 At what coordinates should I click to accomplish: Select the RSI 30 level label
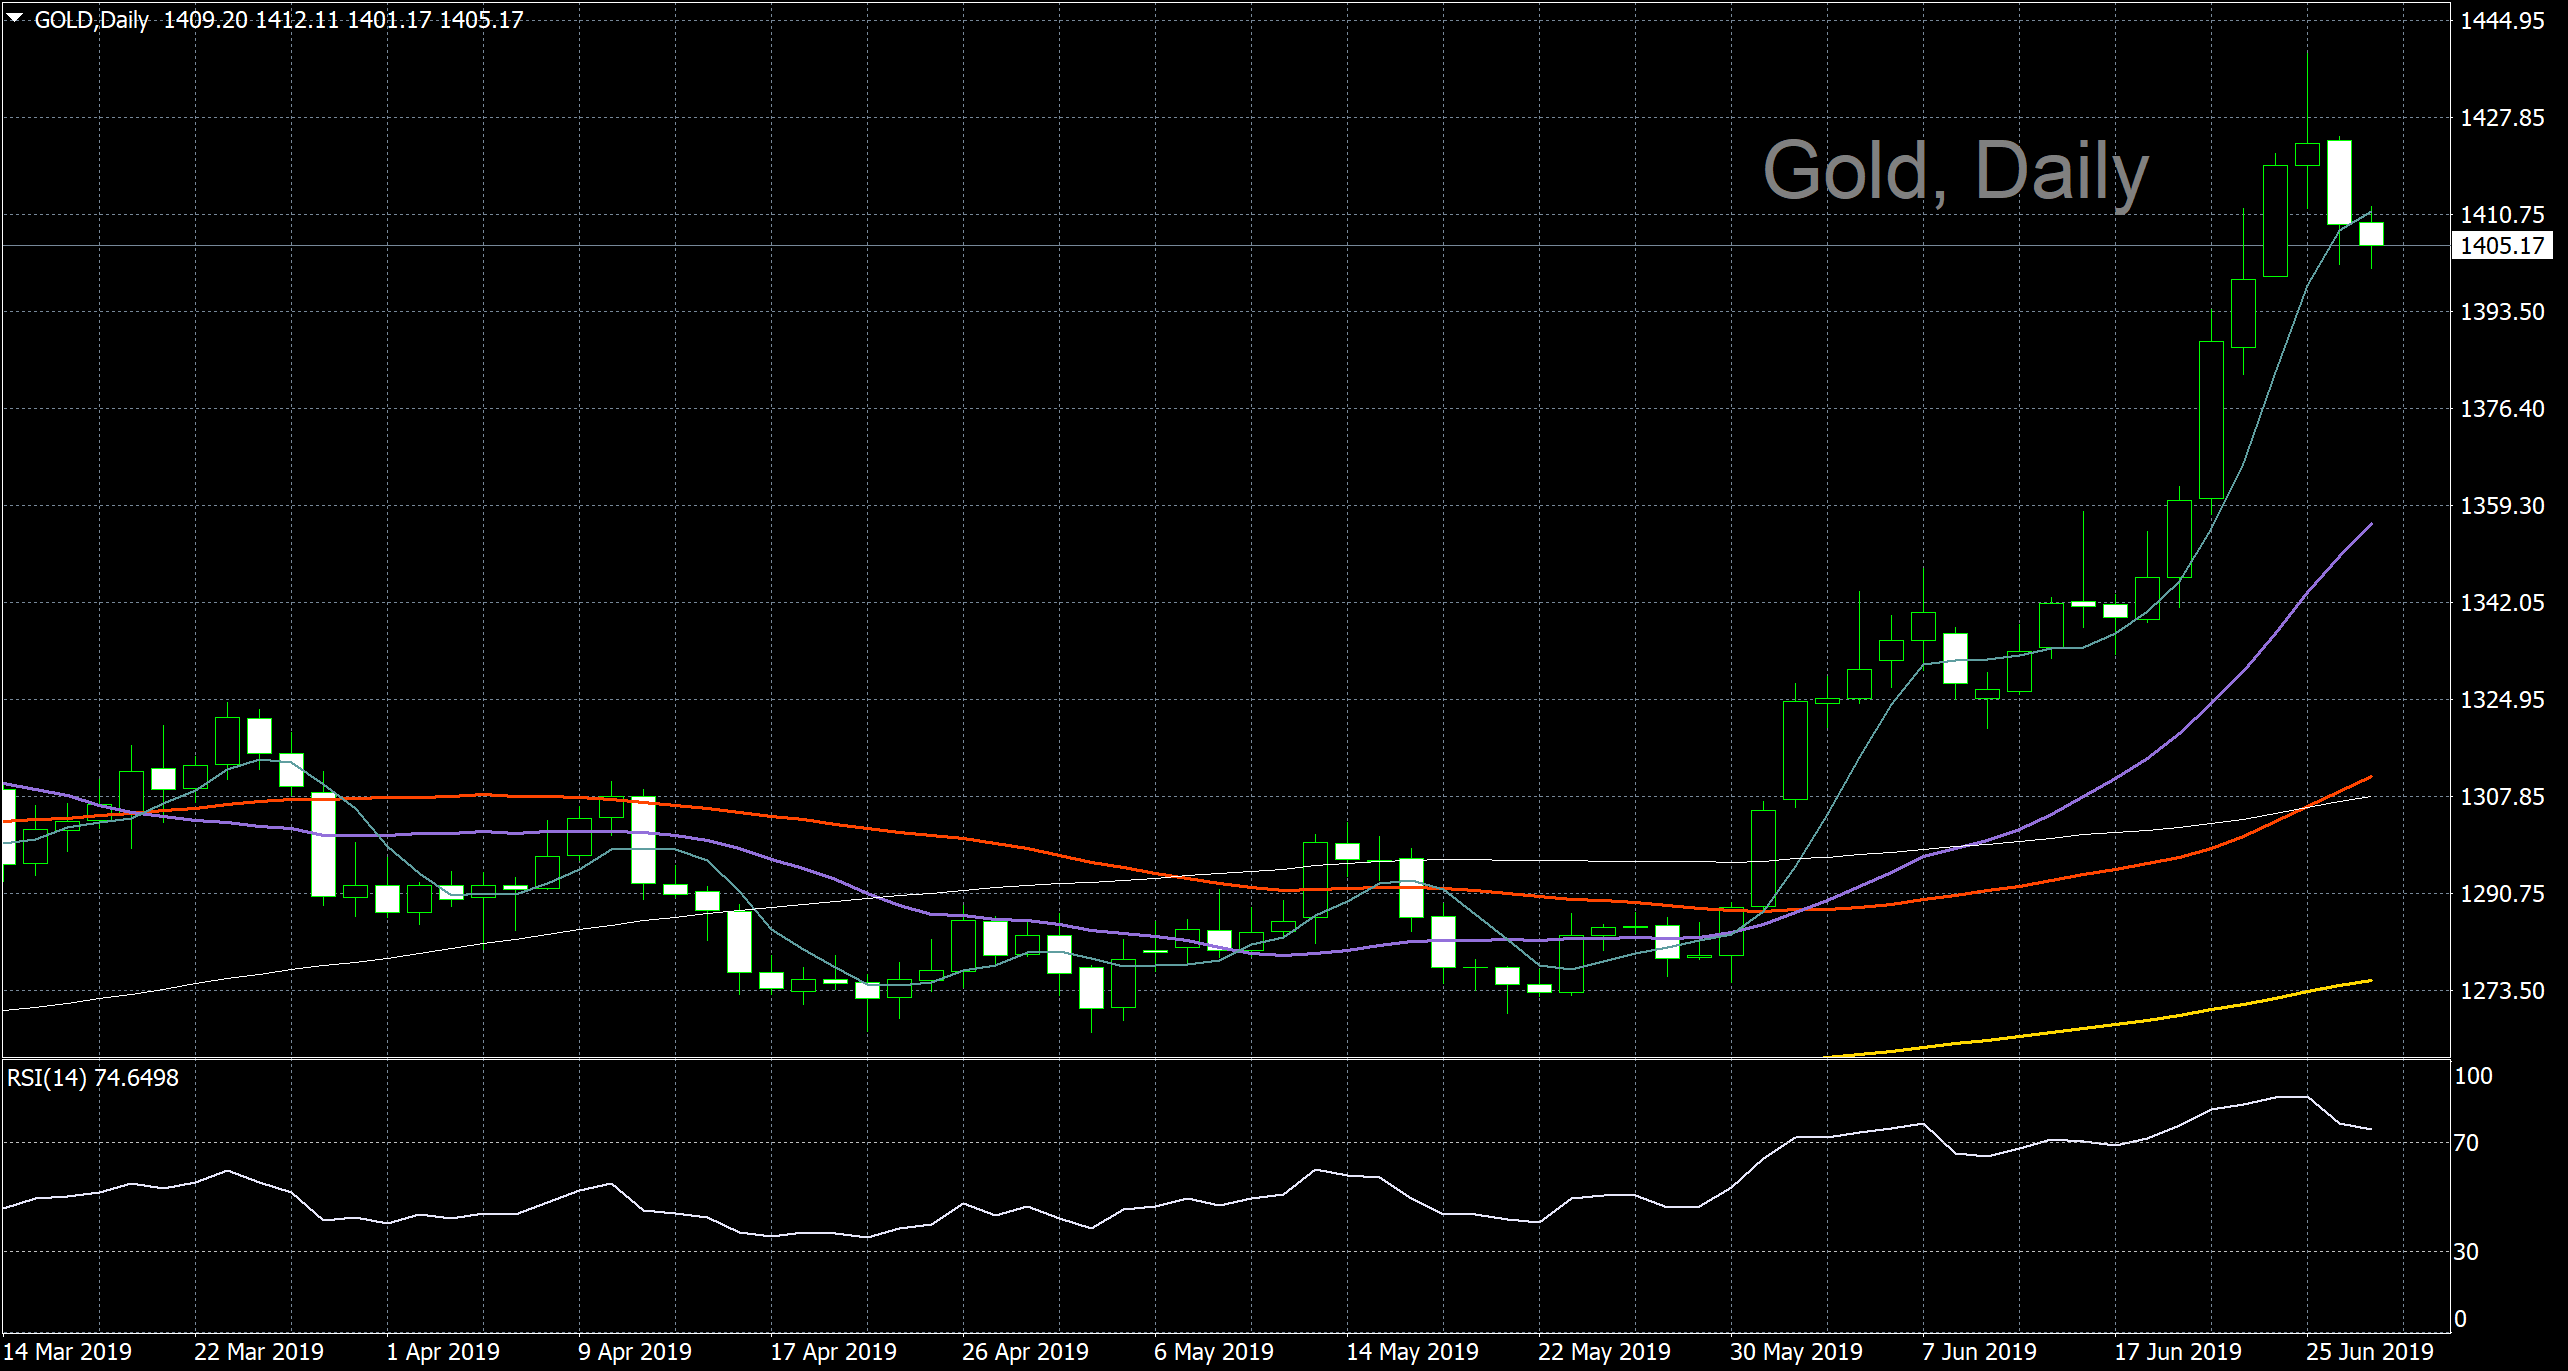2466,1252
